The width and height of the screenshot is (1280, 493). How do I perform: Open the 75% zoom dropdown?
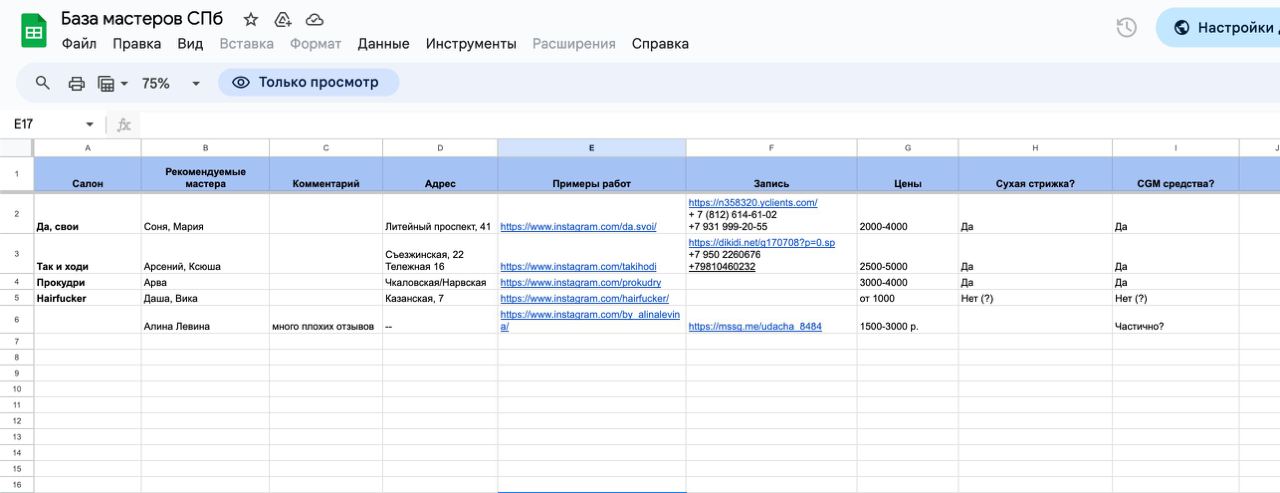point(171,83)
